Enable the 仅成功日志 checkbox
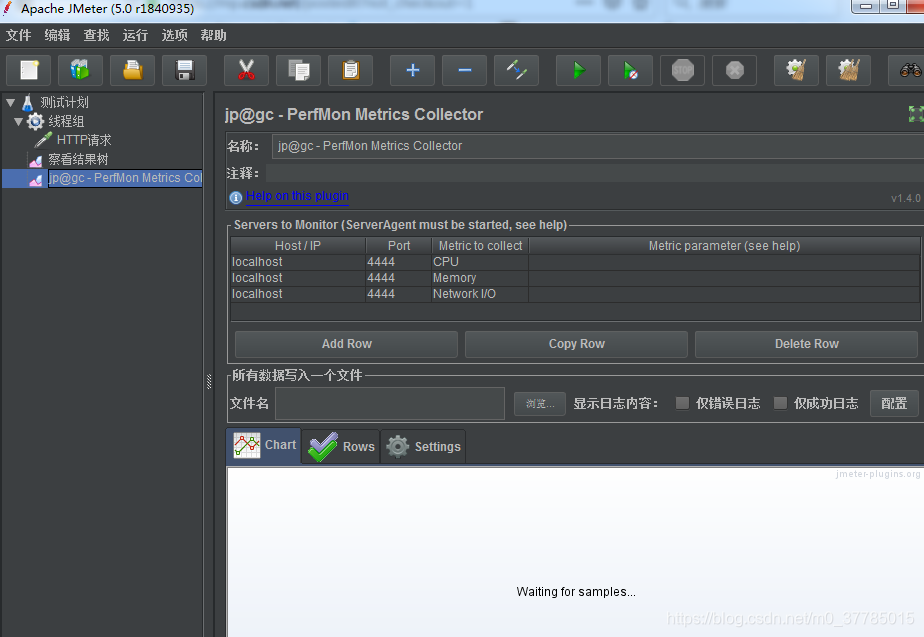 click(x=780, y=403)
